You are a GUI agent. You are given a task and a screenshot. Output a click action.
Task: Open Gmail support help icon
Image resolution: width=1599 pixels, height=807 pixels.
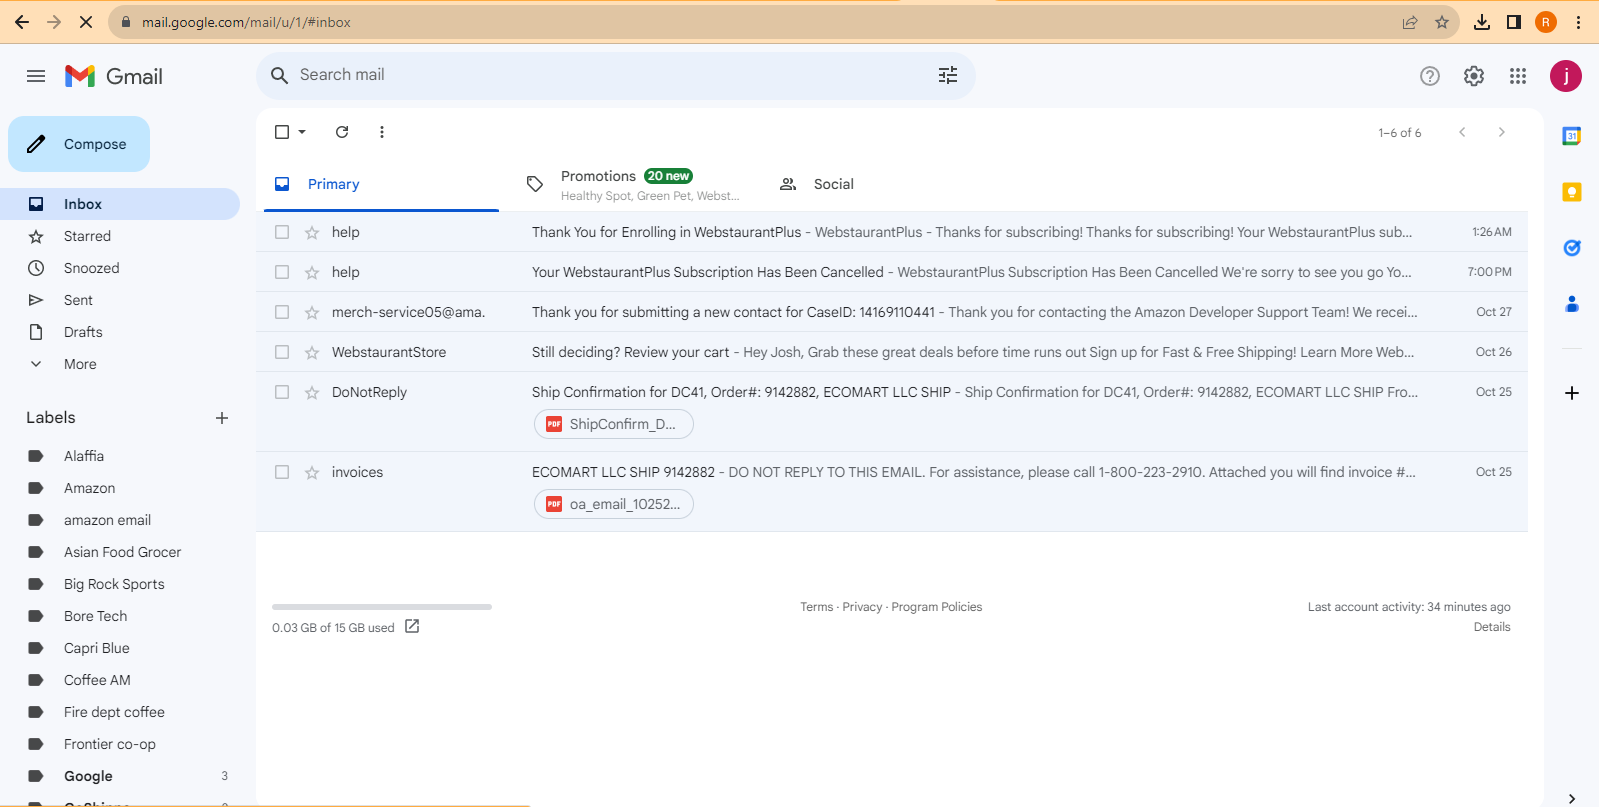tap(1430, 76)
